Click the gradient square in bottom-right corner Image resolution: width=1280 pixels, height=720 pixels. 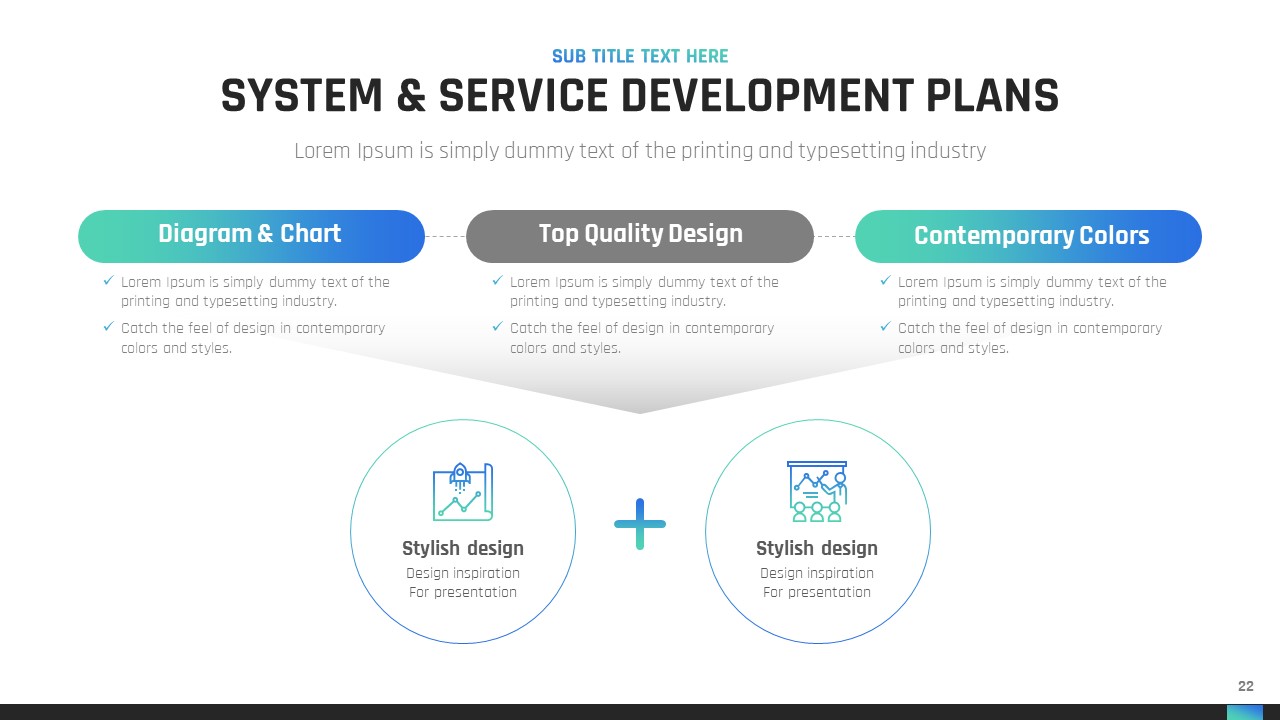click(x=1244, y=712)
